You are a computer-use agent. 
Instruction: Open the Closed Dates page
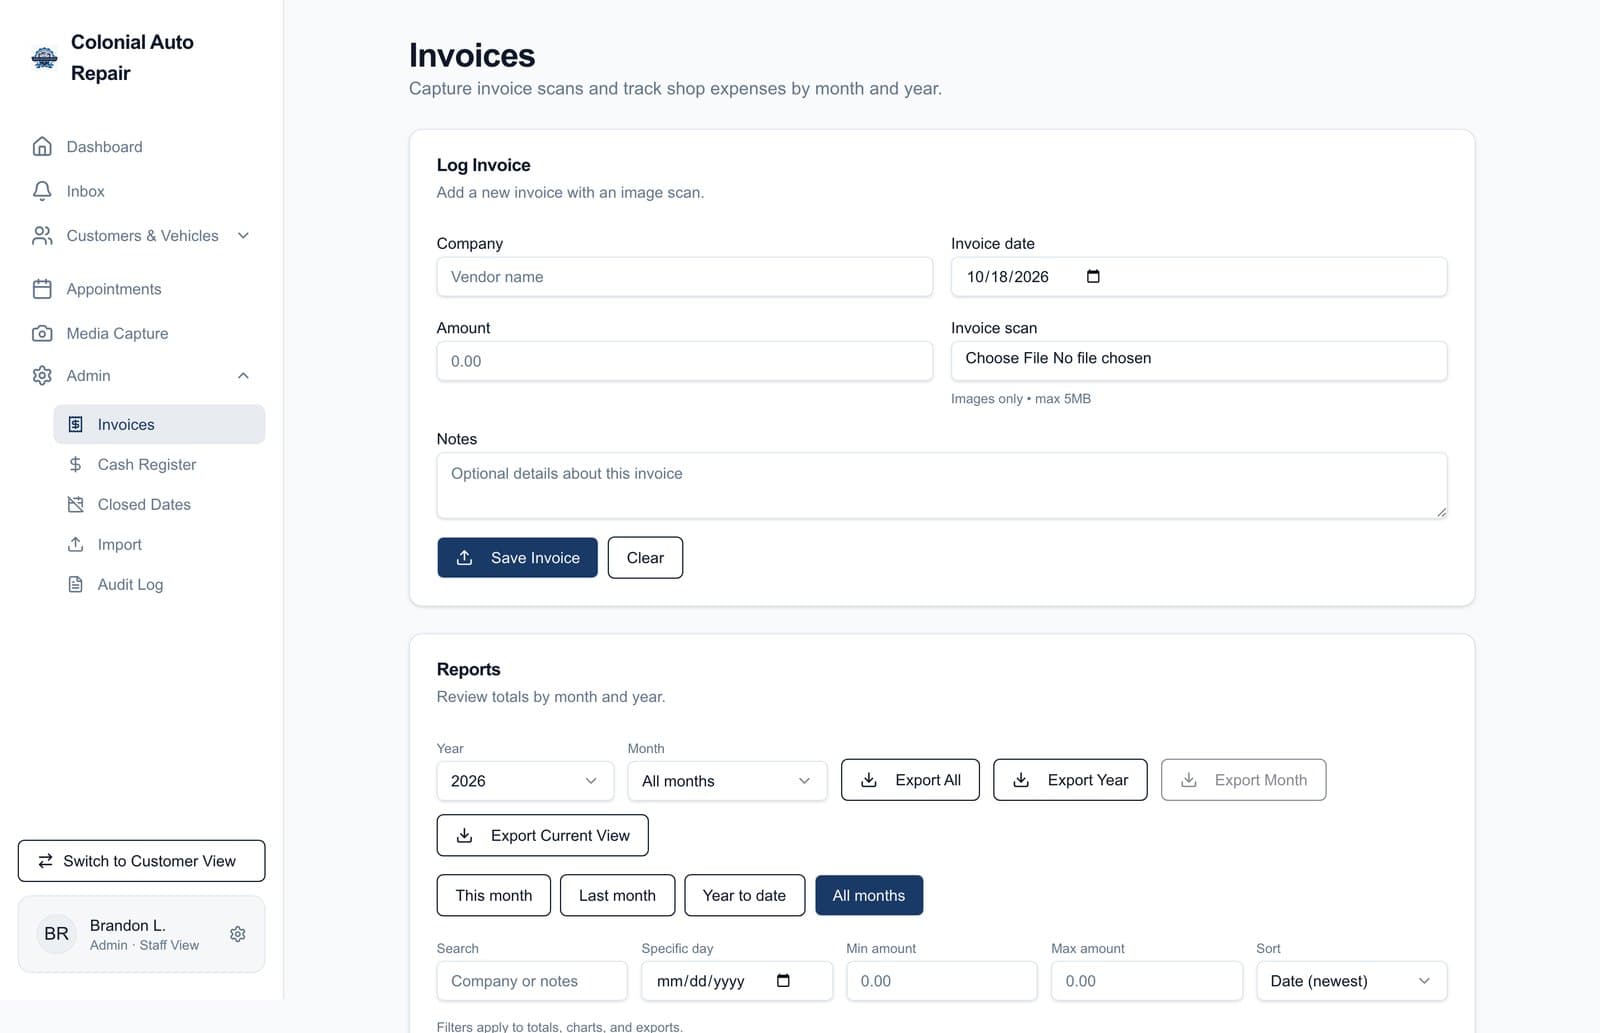(x=159, y=505)
